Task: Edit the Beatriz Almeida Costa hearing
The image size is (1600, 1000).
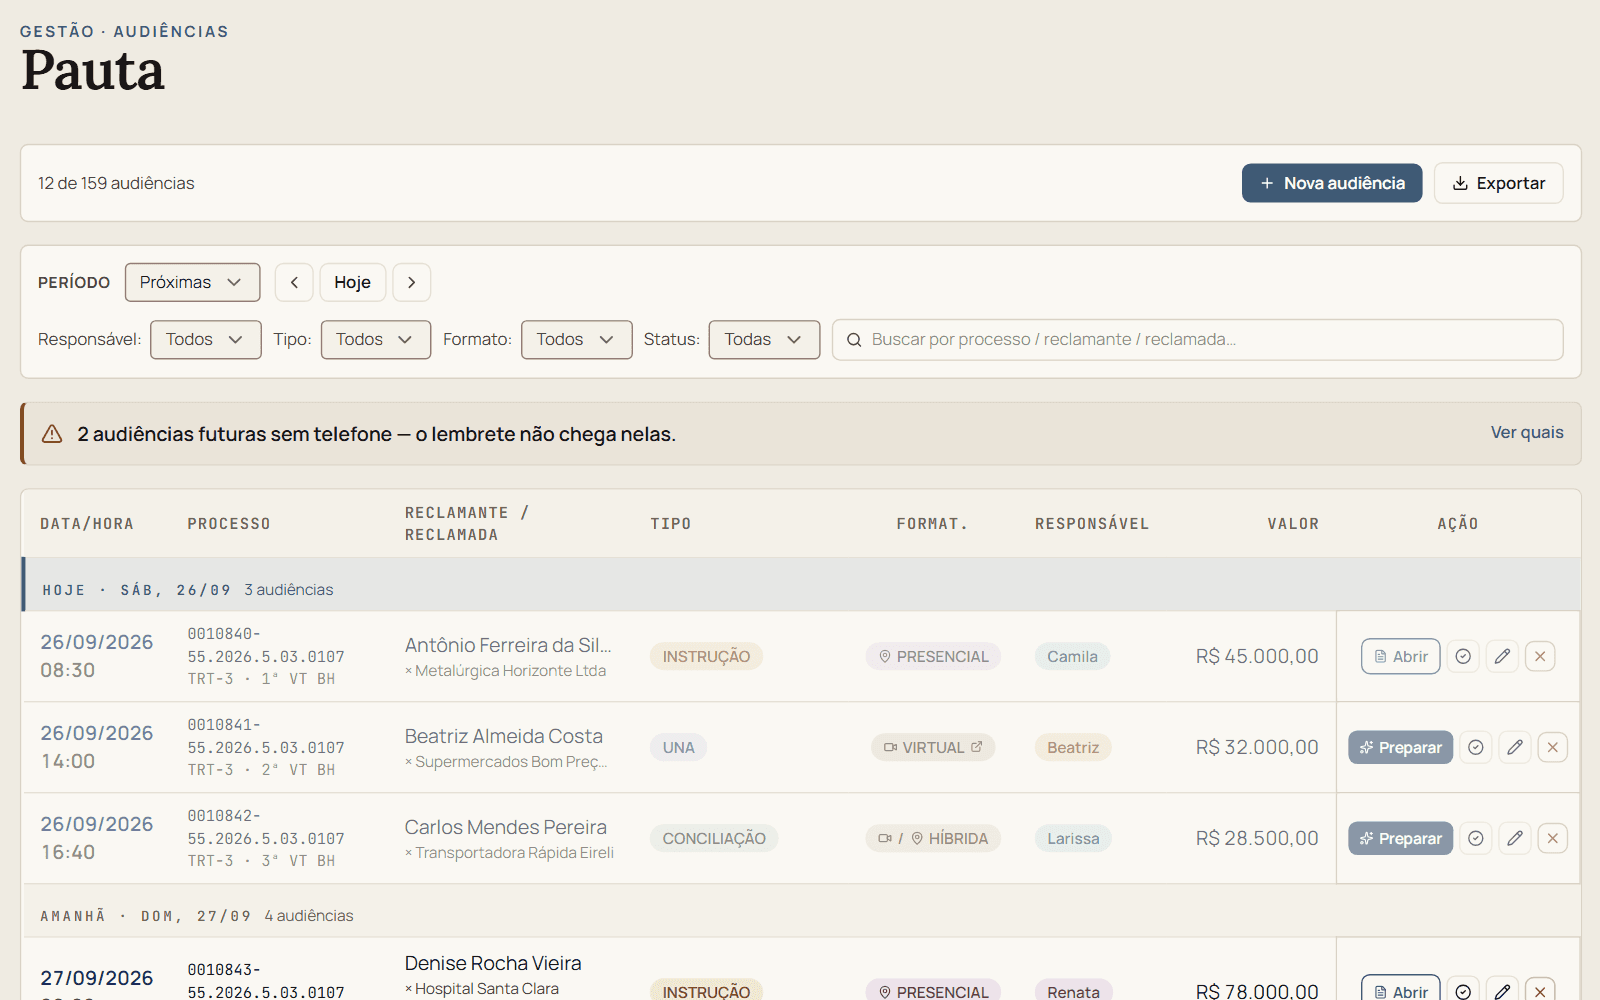Action: coord(1515,747)
